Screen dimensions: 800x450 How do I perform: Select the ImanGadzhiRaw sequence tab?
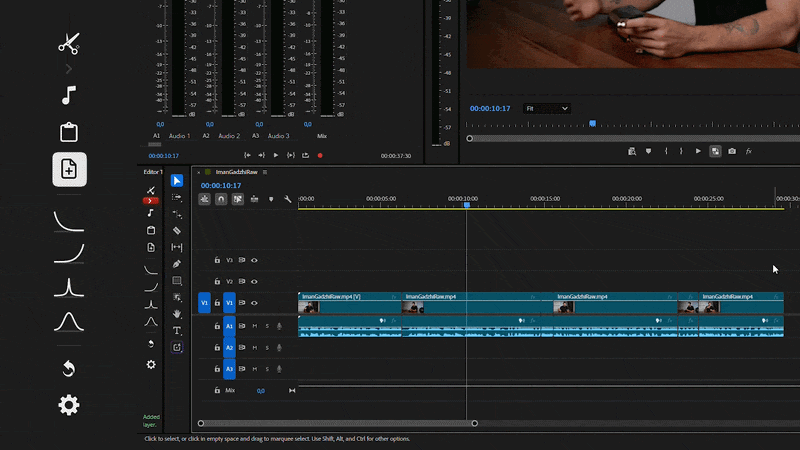[236, 172]
